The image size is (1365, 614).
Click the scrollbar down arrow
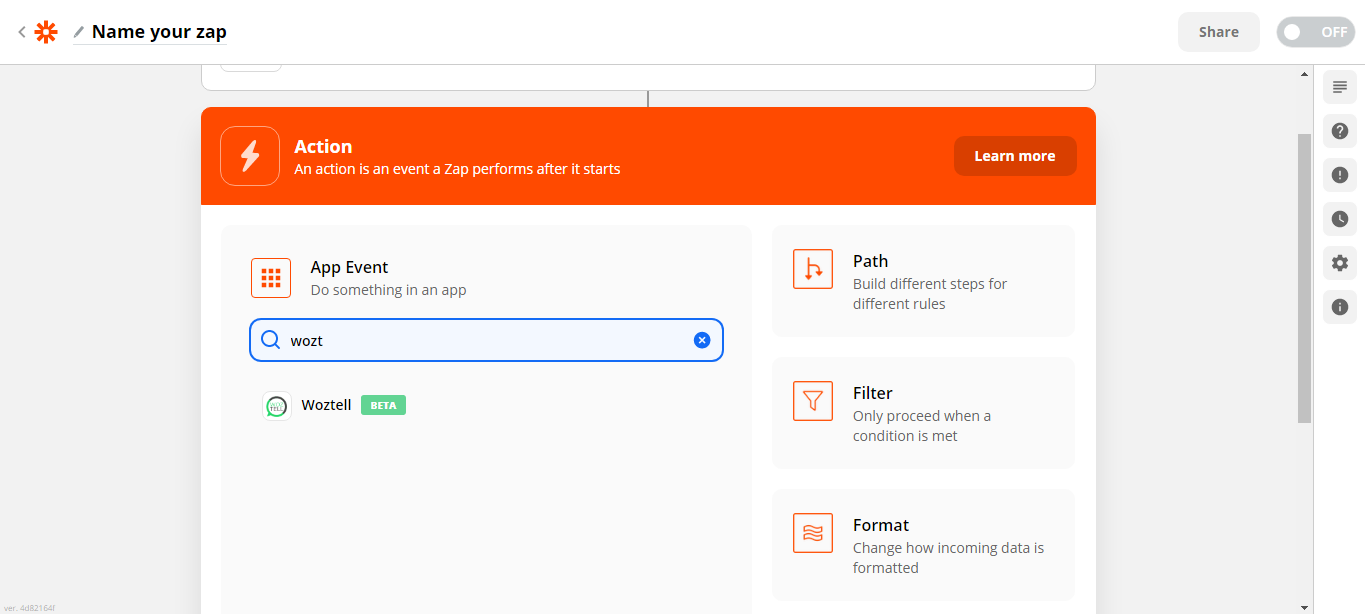(1304, 606)
